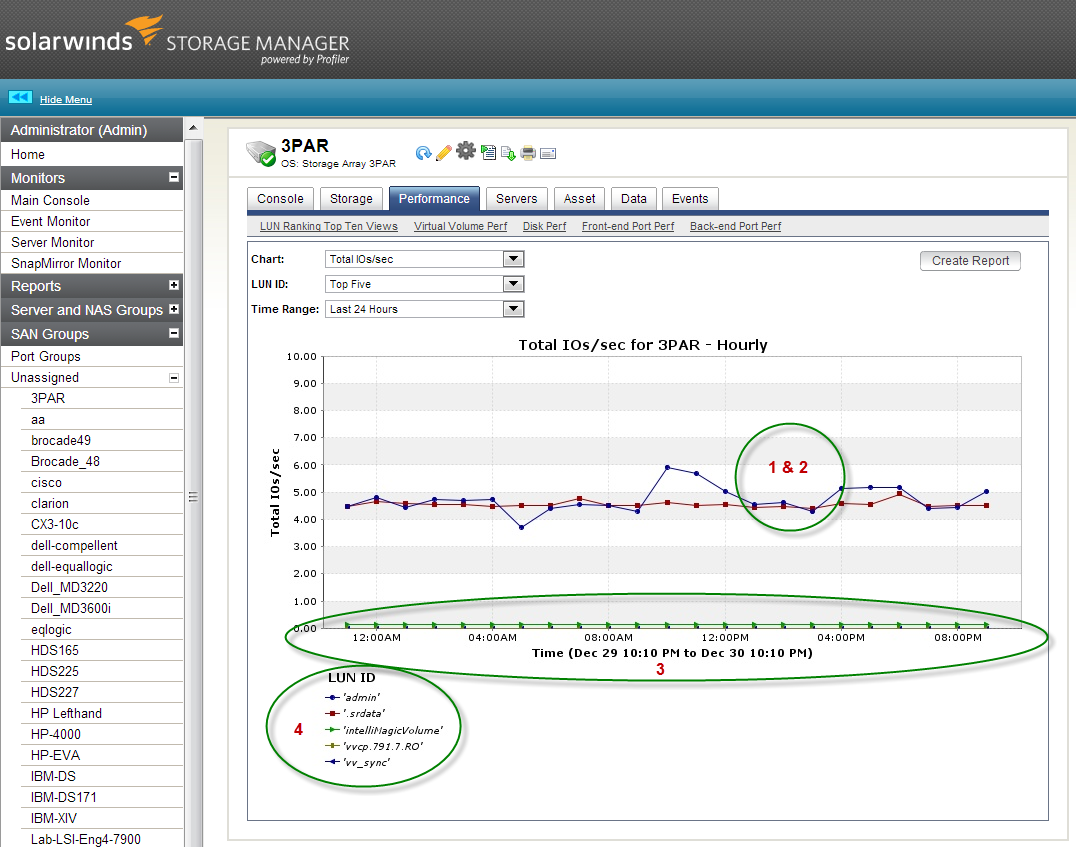Click the Create Report button

970,261
